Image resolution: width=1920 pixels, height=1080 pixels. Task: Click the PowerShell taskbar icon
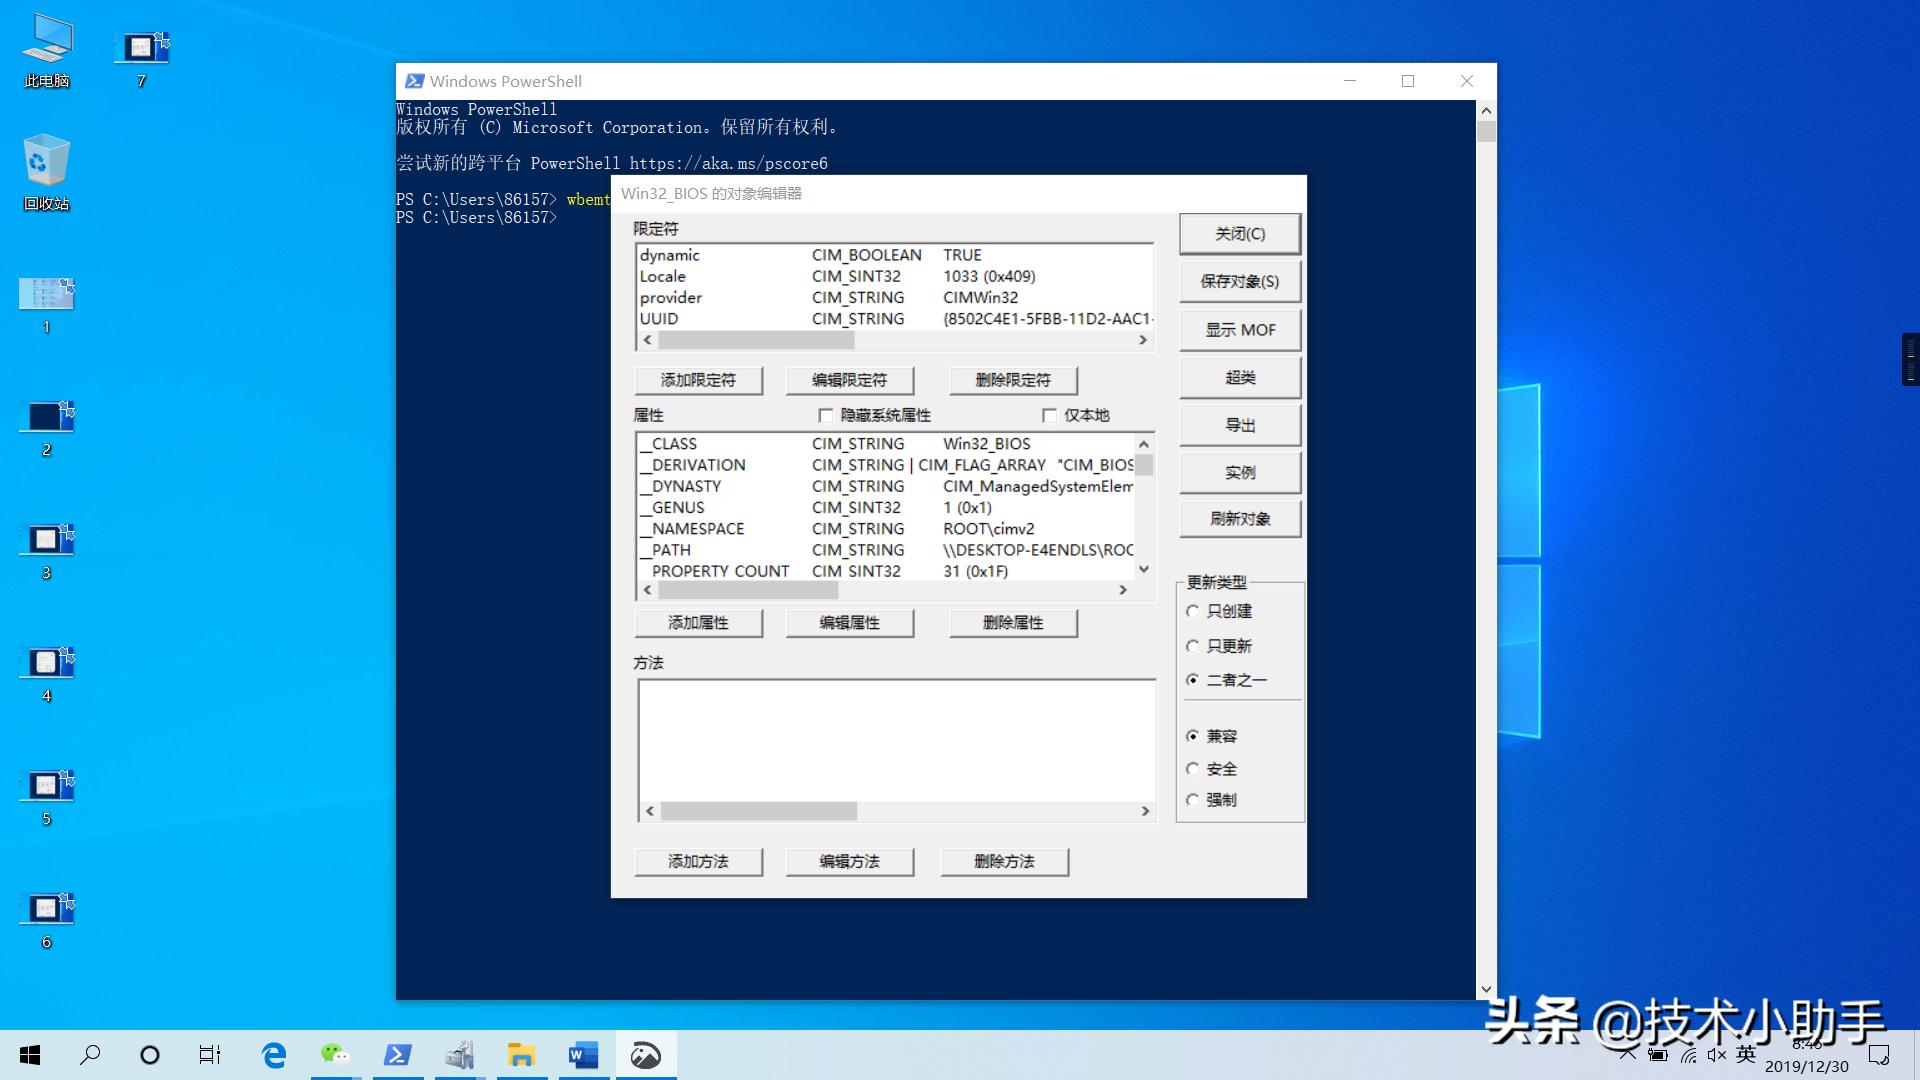pyautogui.click(x=398, y=1055)
